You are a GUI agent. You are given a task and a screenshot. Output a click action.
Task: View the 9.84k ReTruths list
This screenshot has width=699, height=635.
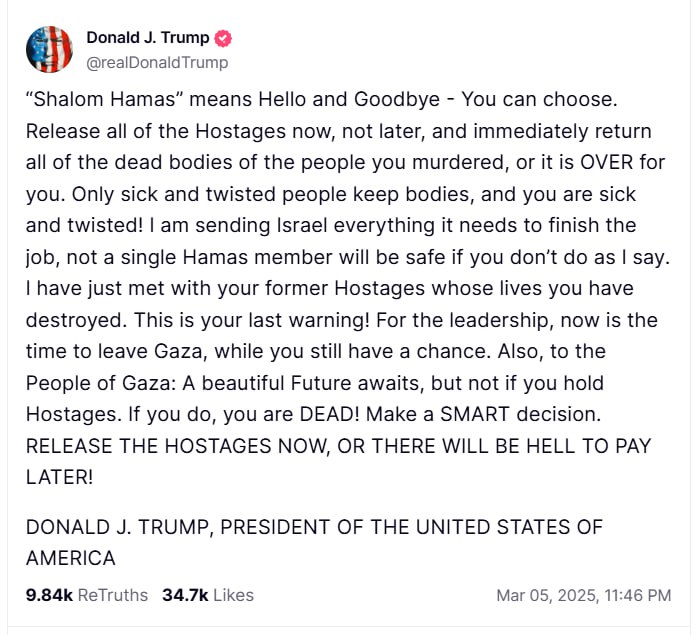(x=87, y=595)
